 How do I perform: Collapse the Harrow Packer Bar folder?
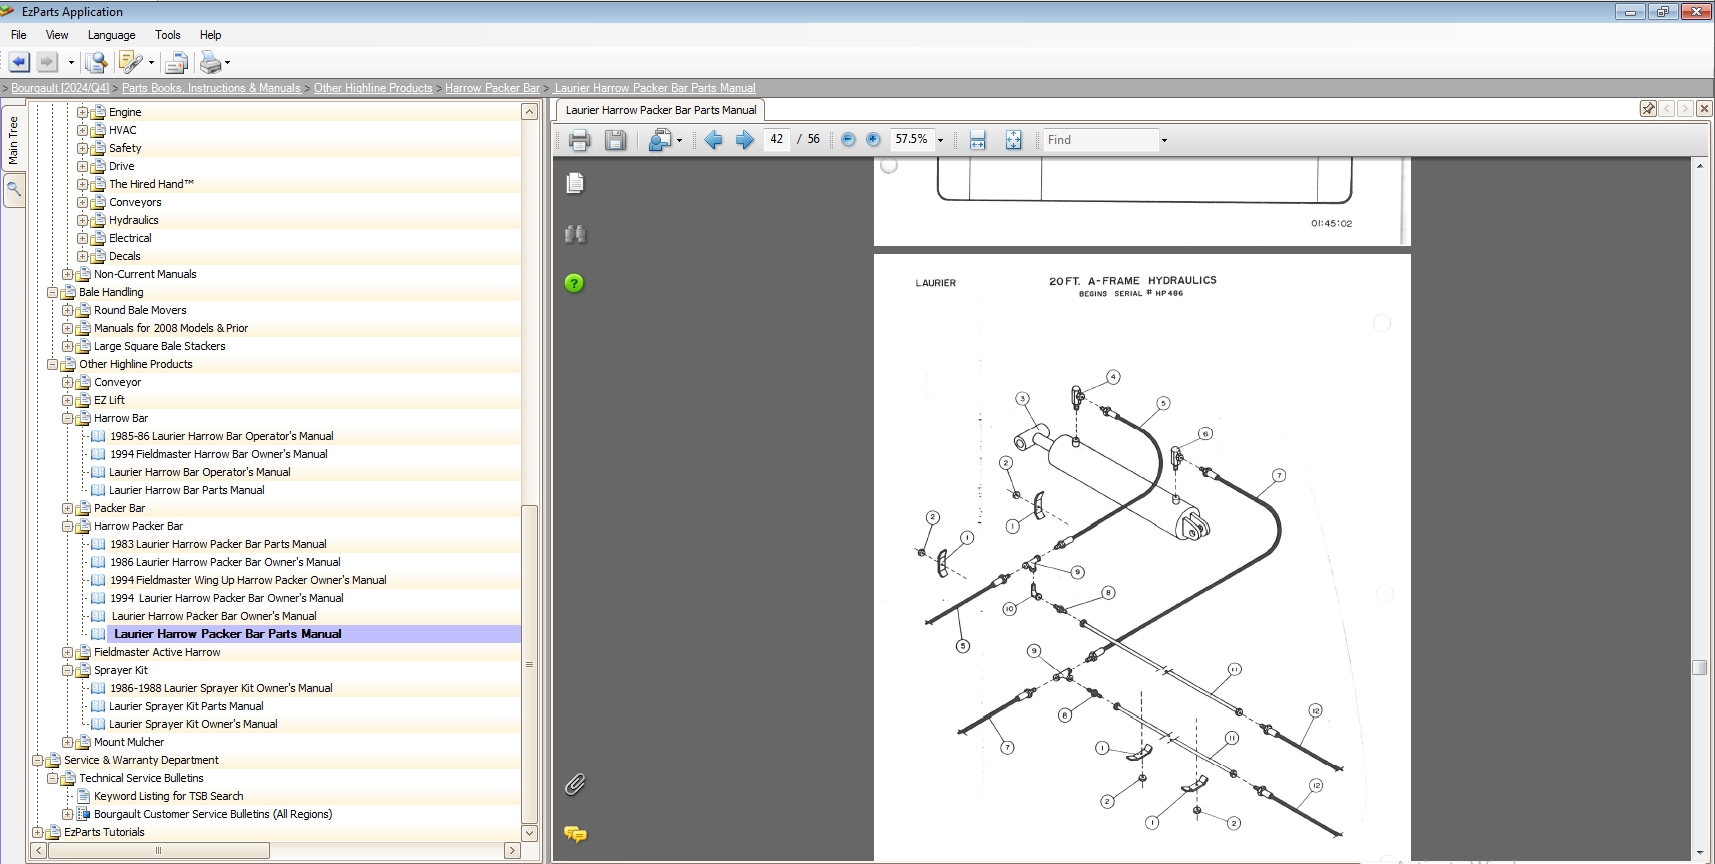tap(68, 526)
